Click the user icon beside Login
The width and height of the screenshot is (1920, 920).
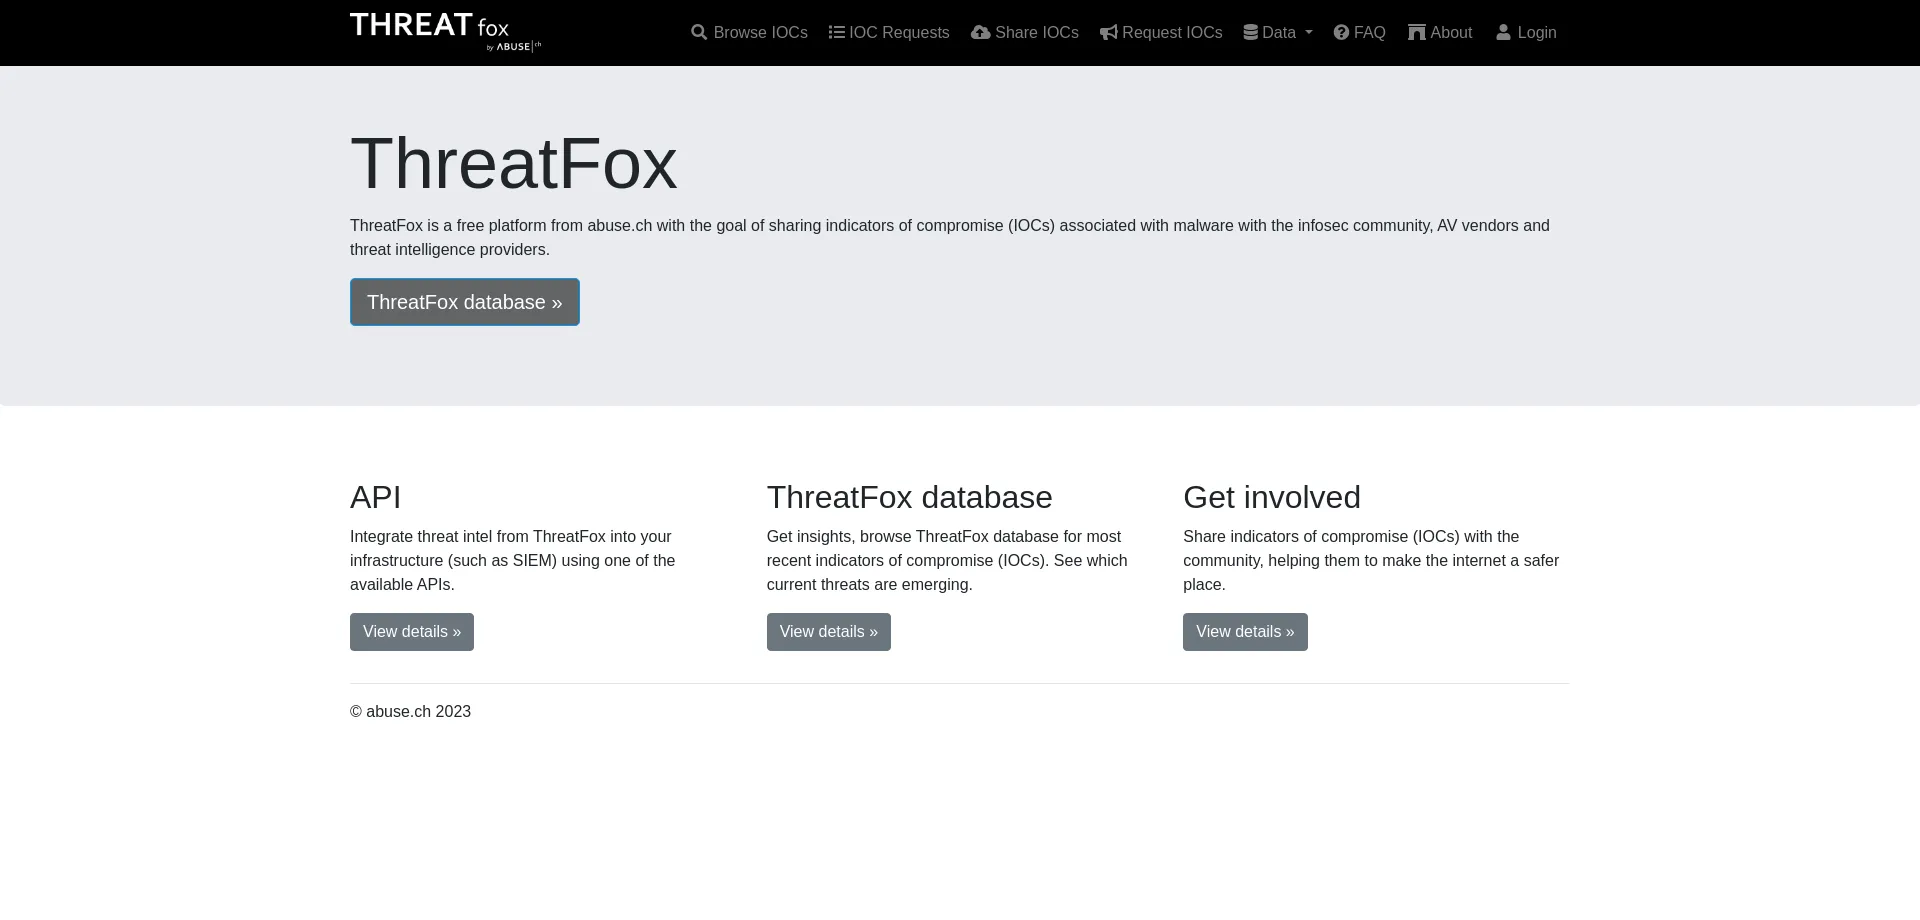1503,33
